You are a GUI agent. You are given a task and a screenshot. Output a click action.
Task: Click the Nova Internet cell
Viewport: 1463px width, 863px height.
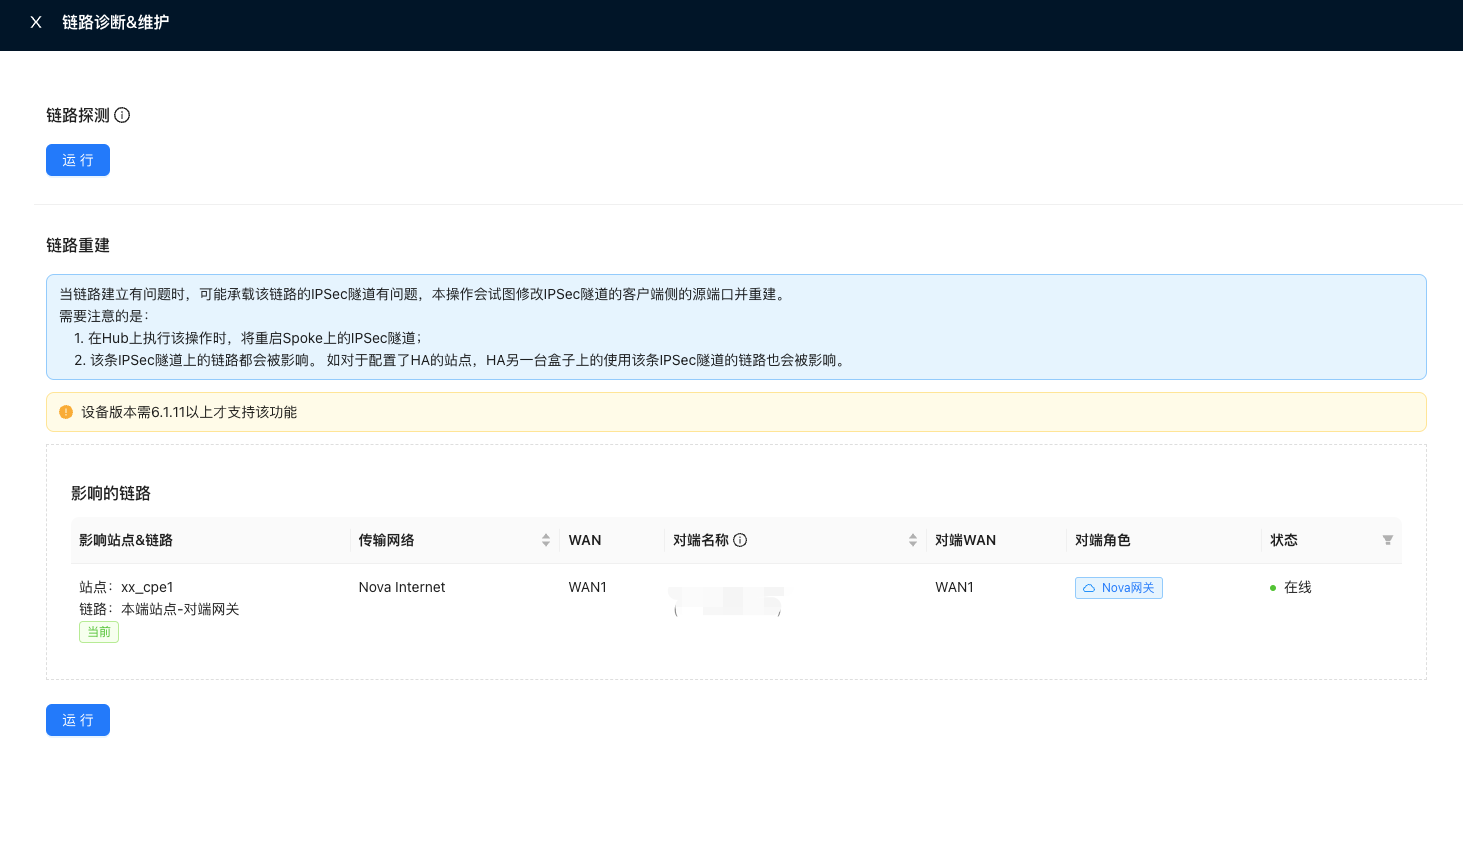402,587
